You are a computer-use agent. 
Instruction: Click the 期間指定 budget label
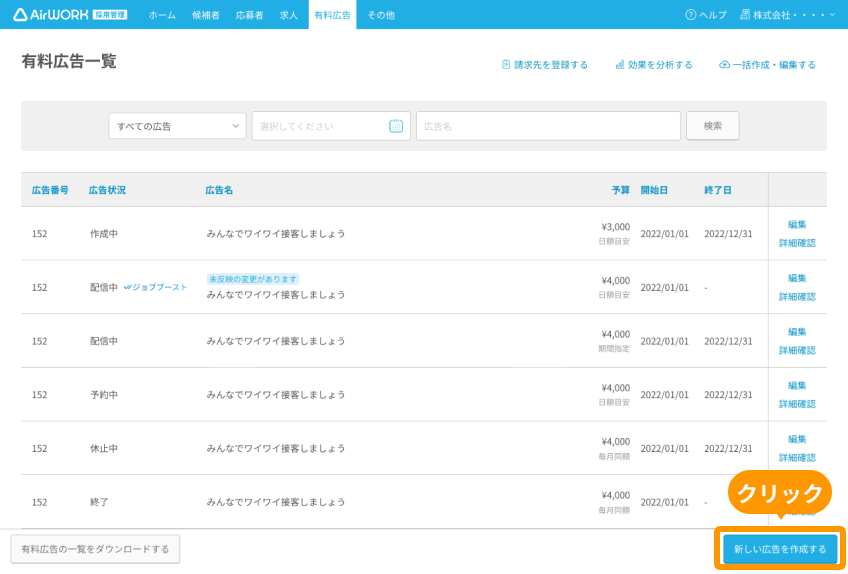(x=614, y=348)
